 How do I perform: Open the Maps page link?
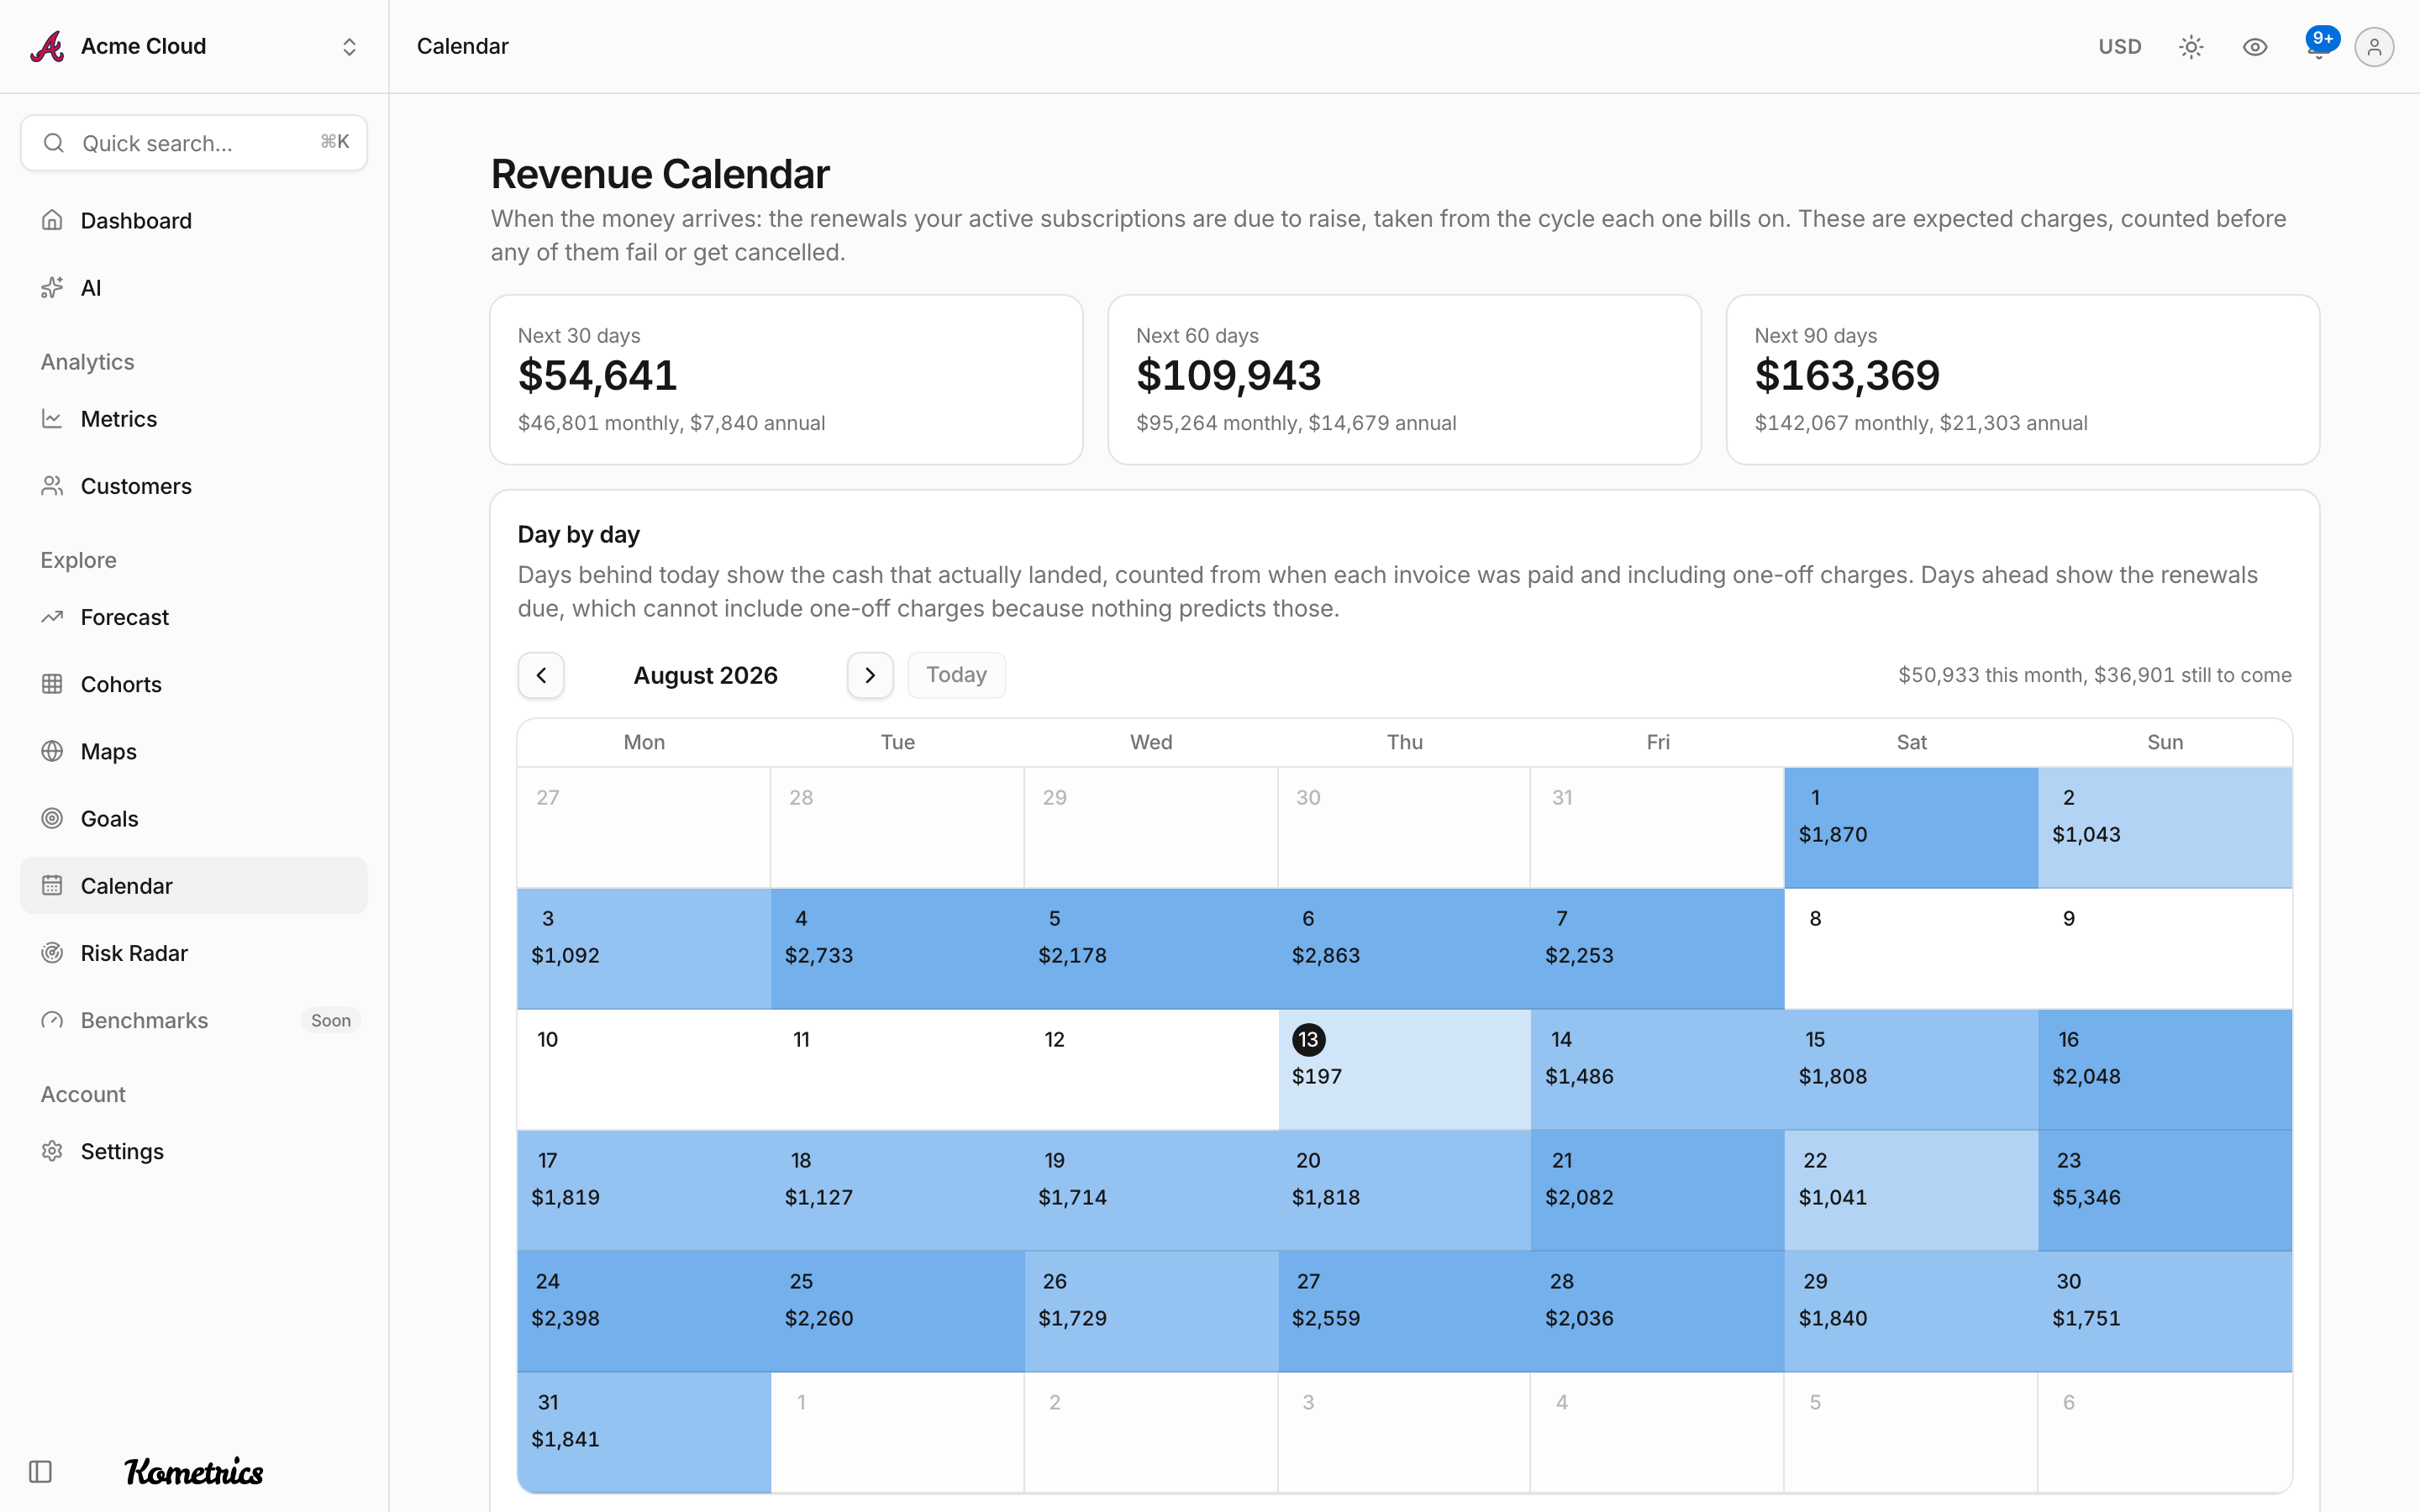point(194,751)
